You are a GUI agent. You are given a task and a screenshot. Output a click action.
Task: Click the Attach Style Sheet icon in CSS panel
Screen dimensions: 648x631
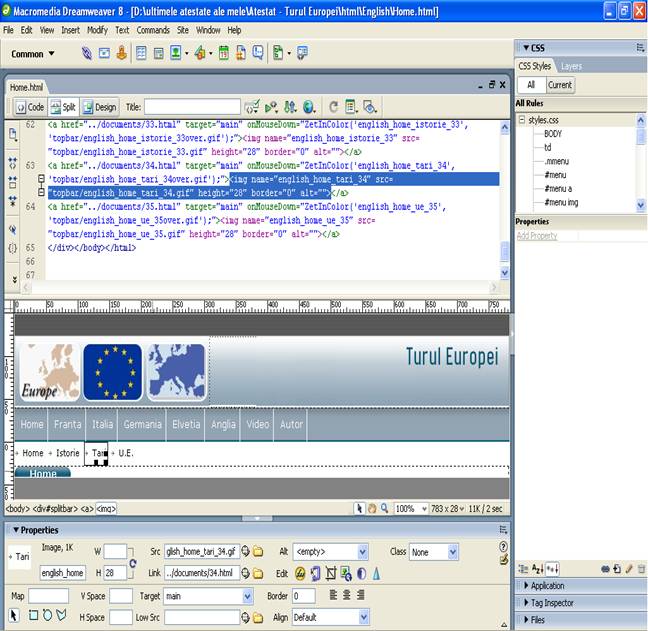[605, 569]
